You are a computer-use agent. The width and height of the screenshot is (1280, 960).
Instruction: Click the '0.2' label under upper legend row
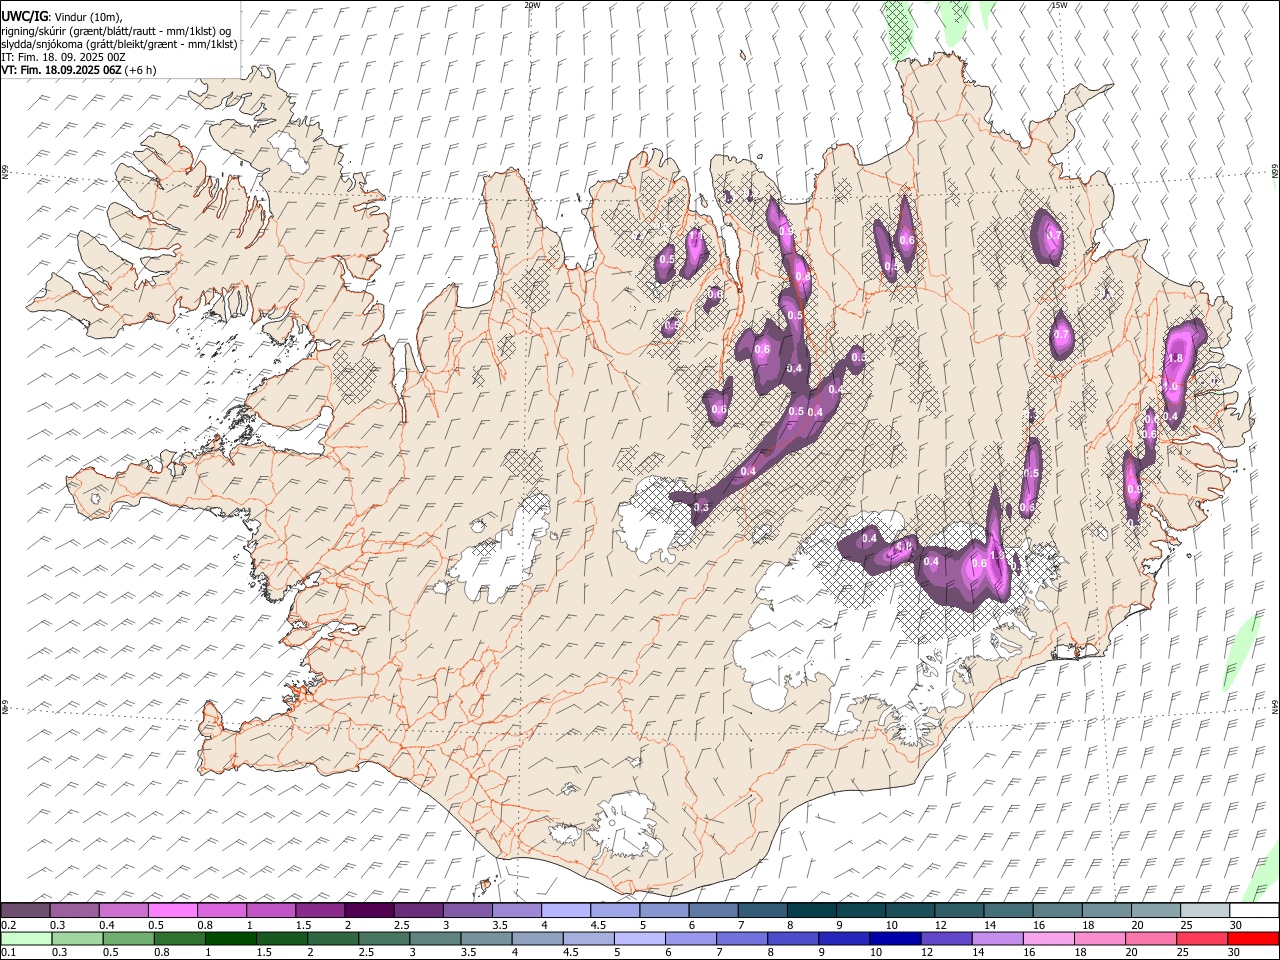tap(8, 925)
